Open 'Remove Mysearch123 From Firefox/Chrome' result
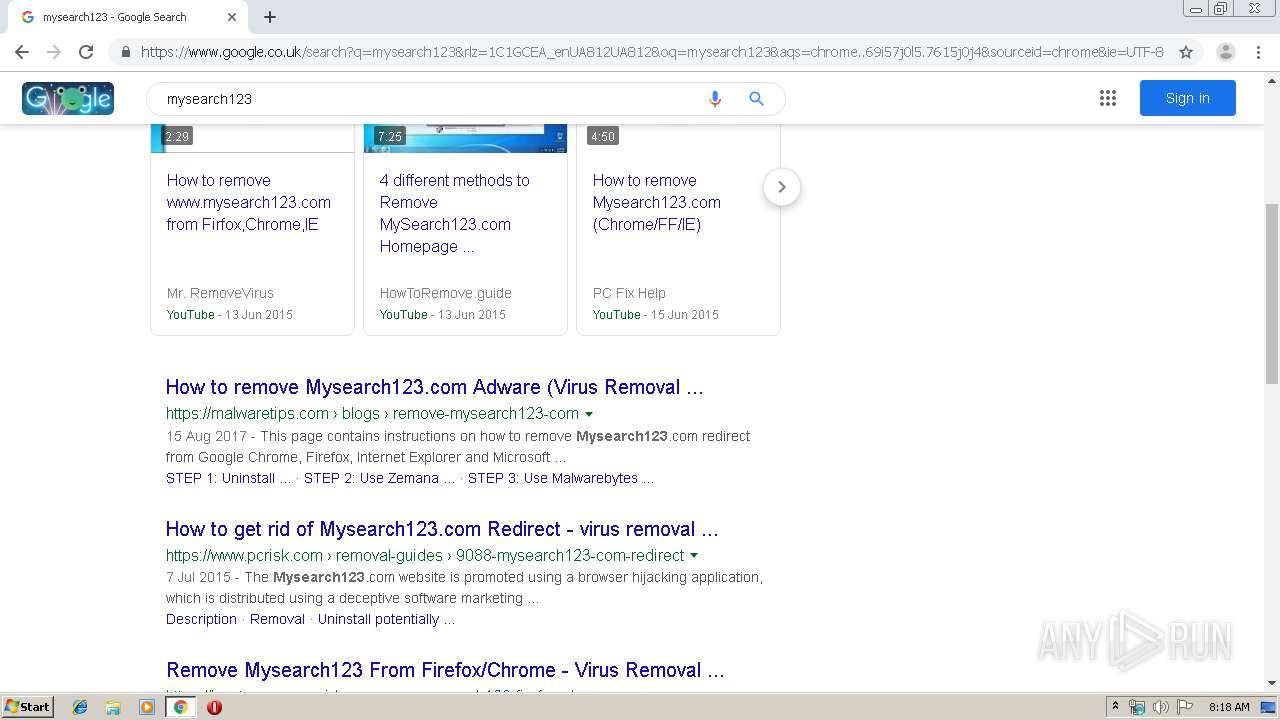Viewport: 1280px width, 720px height. [x=445, y=670]
